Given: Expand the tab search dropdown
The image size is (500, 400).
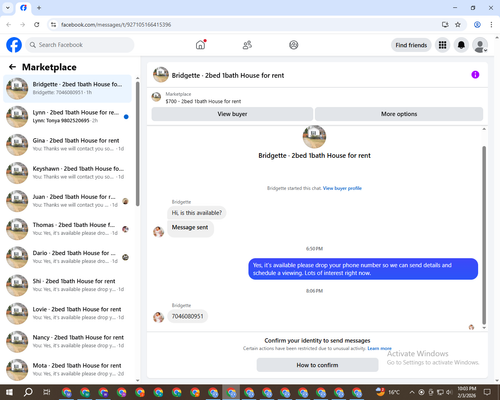Looking at the screenshot, I should point(8,8).
